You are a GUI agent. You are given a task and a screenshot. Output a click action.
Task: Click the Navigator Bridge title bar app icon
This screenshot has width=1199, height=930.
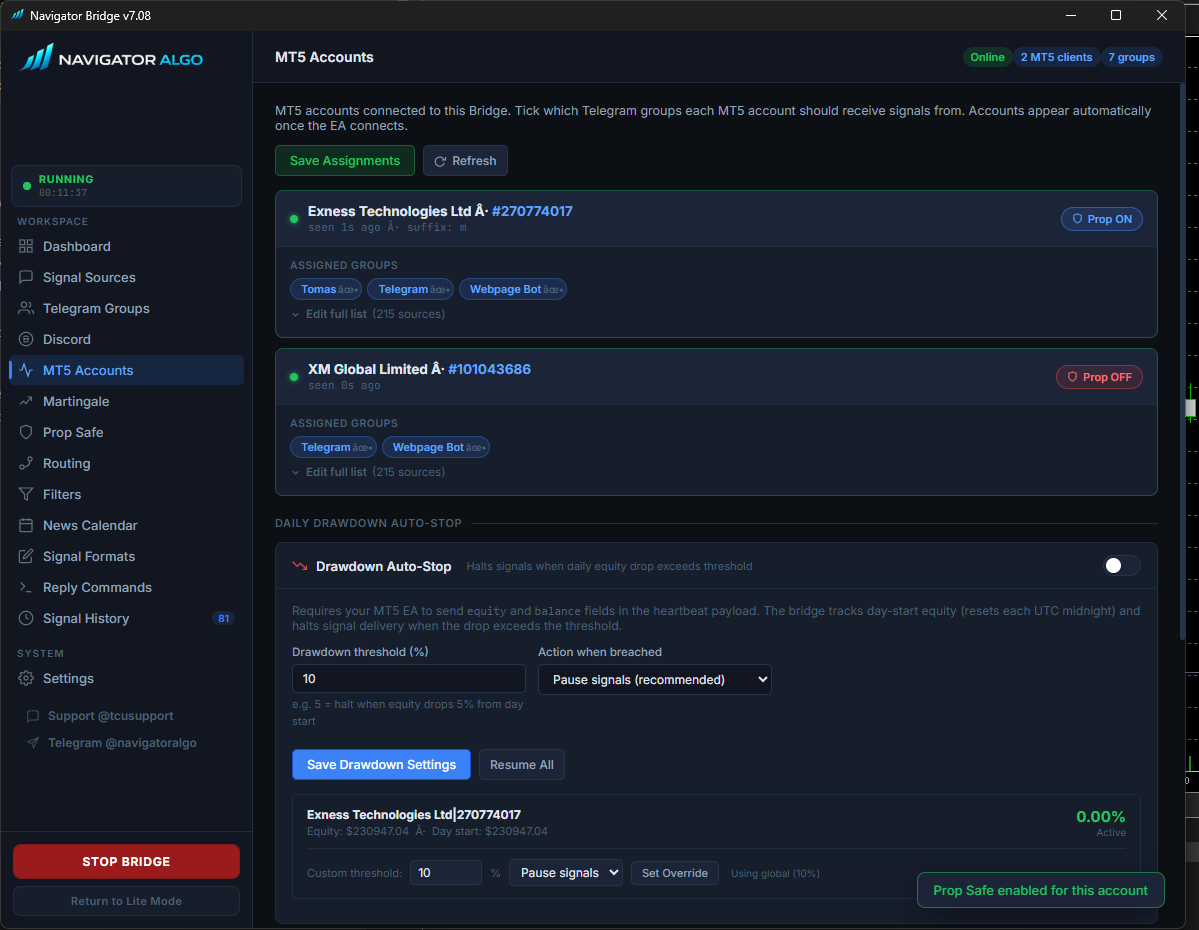[x=17, y=15]
